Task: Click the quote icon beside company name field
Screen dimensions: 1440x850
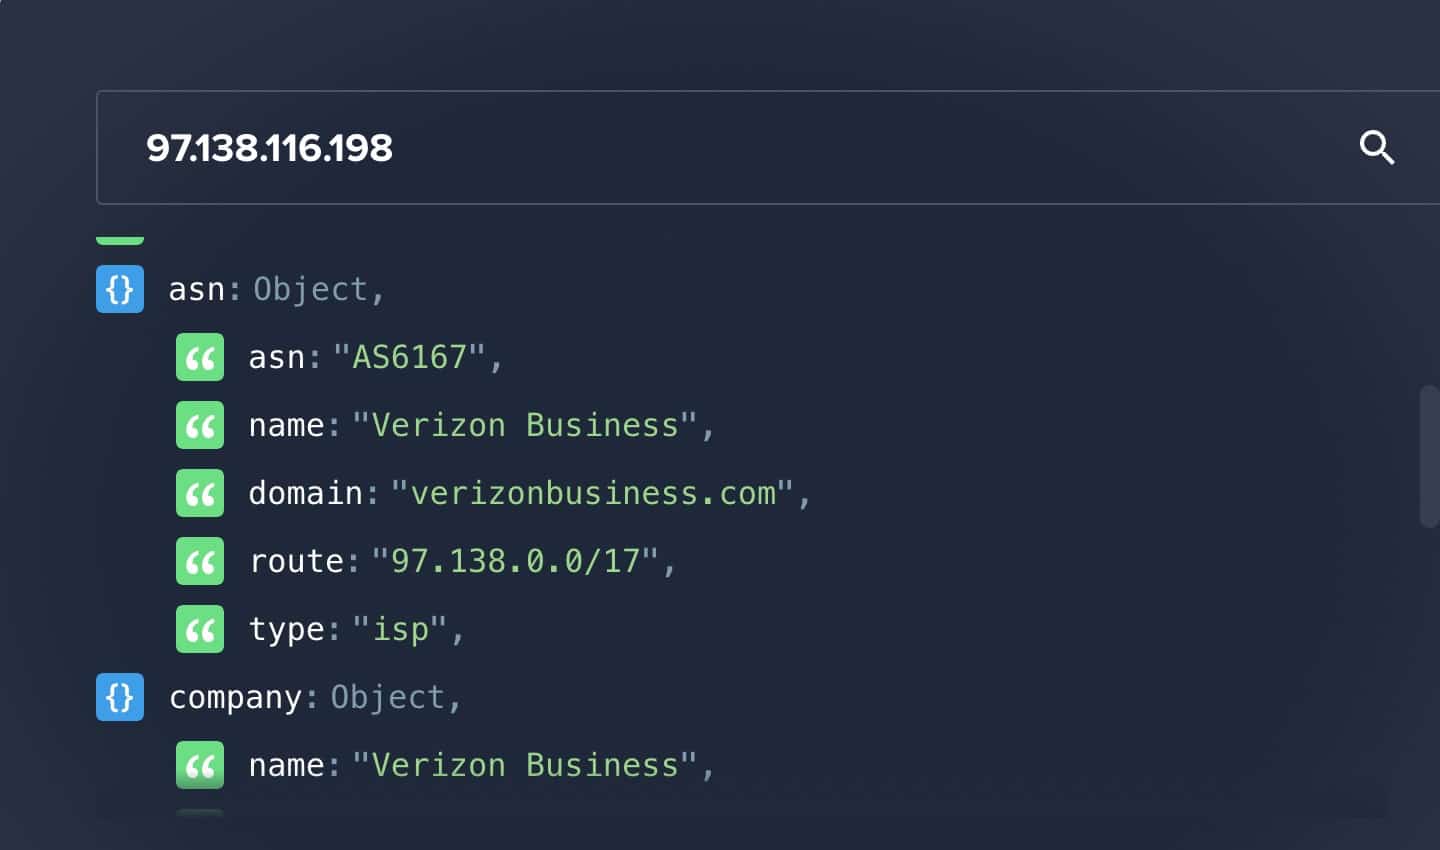Action: (x=200, y=765)
